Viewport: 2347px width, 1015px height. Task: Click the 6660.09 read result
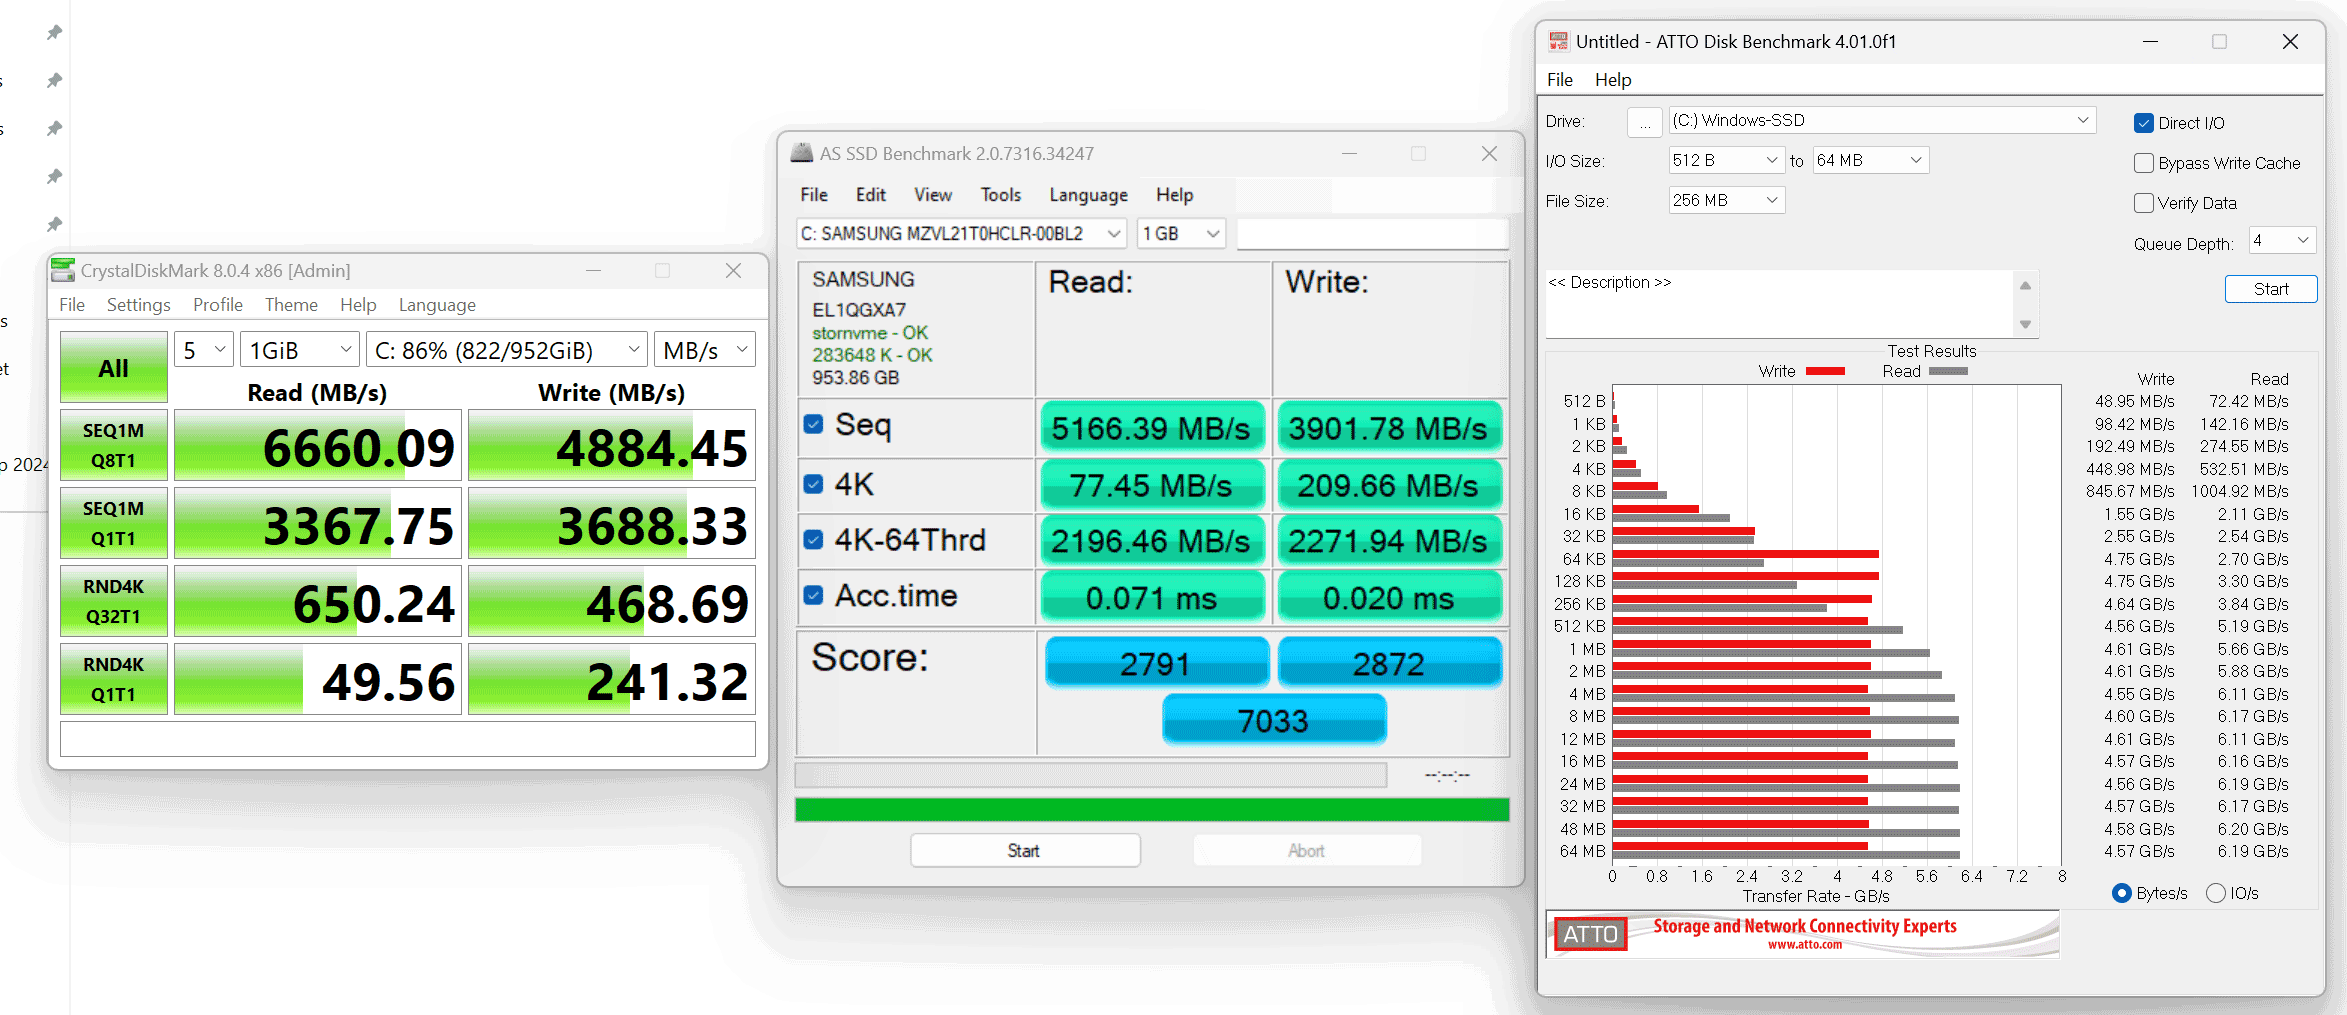click(318, 446)
